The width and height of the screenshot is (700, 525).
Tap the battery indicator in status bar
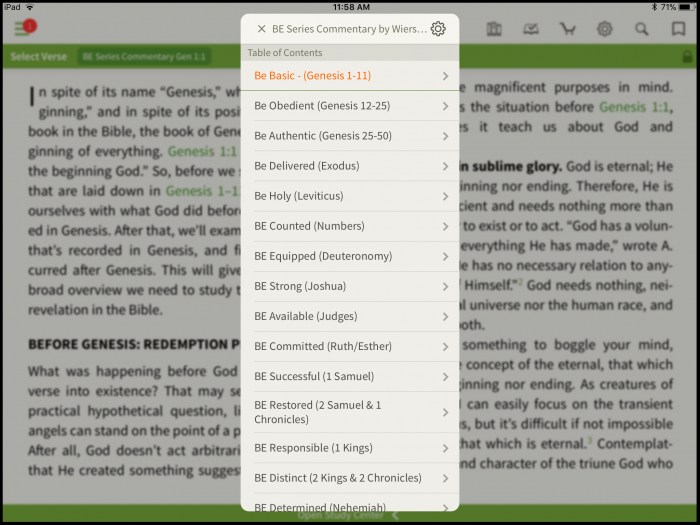point(687,7)
